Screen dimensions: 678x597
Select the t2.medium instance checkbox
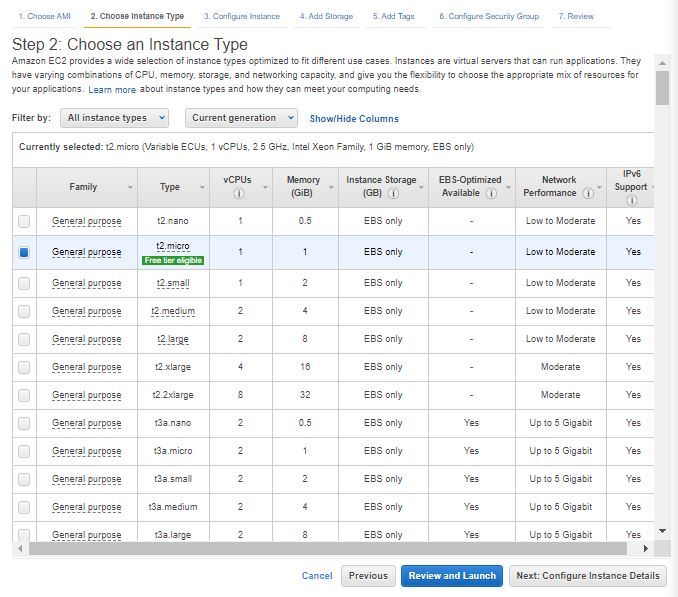coord(24,311)
